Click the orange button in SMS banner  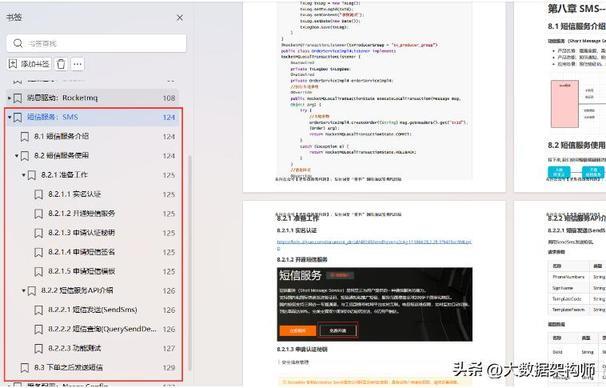(297, 331)
